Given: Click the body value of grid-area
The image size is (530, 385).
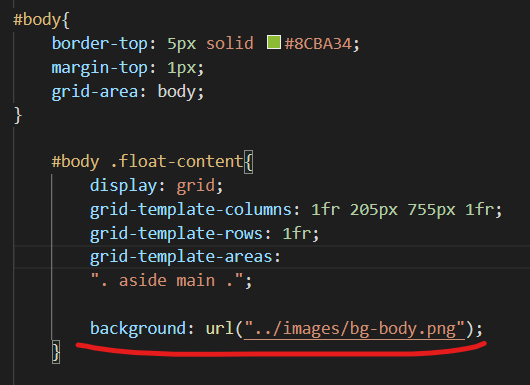Looking at the screenshot, I should point(177,92).
